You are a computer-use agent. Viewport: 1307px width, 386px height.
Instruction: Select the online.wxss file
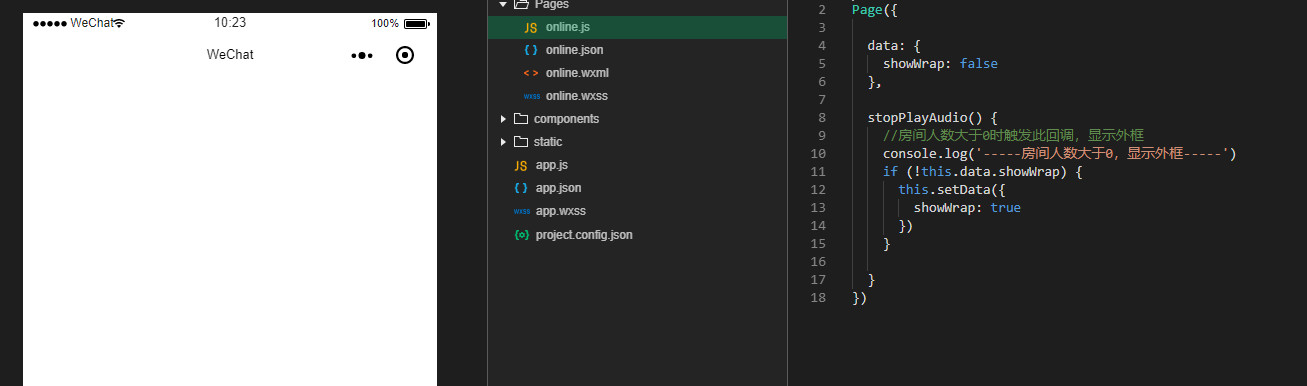(x=577, y=96)
